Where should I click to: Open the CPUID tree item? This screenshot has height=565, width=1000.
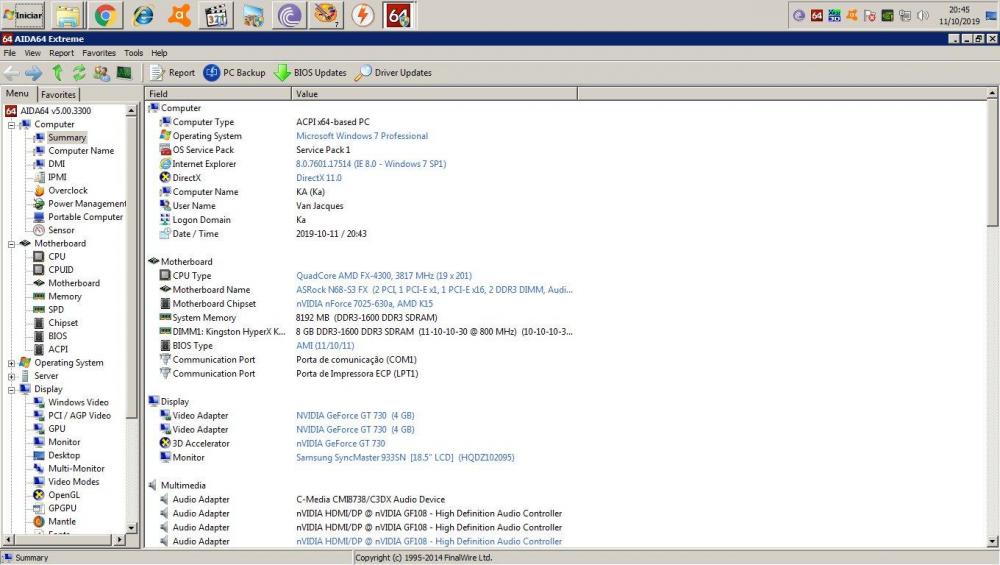click(x=60, y=270)
